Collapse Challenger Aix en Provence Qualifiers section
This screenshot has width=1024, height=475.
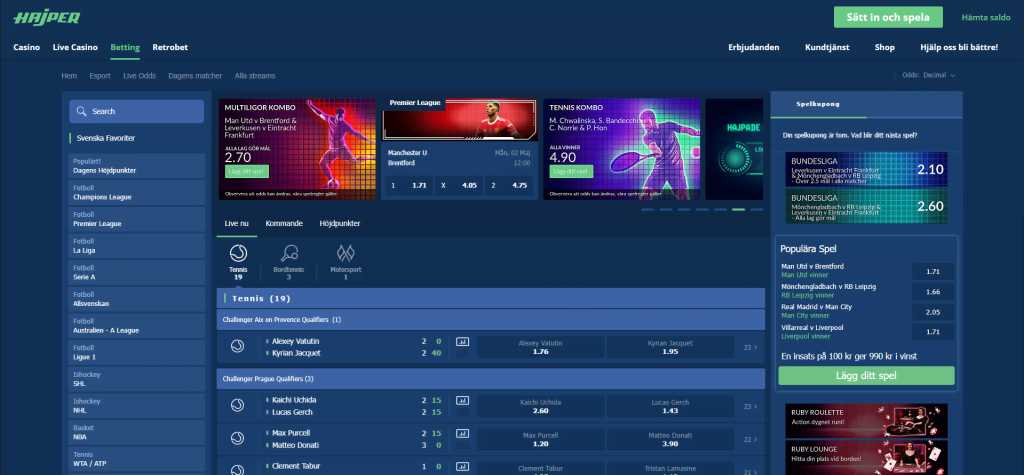(x=490, y=319)
